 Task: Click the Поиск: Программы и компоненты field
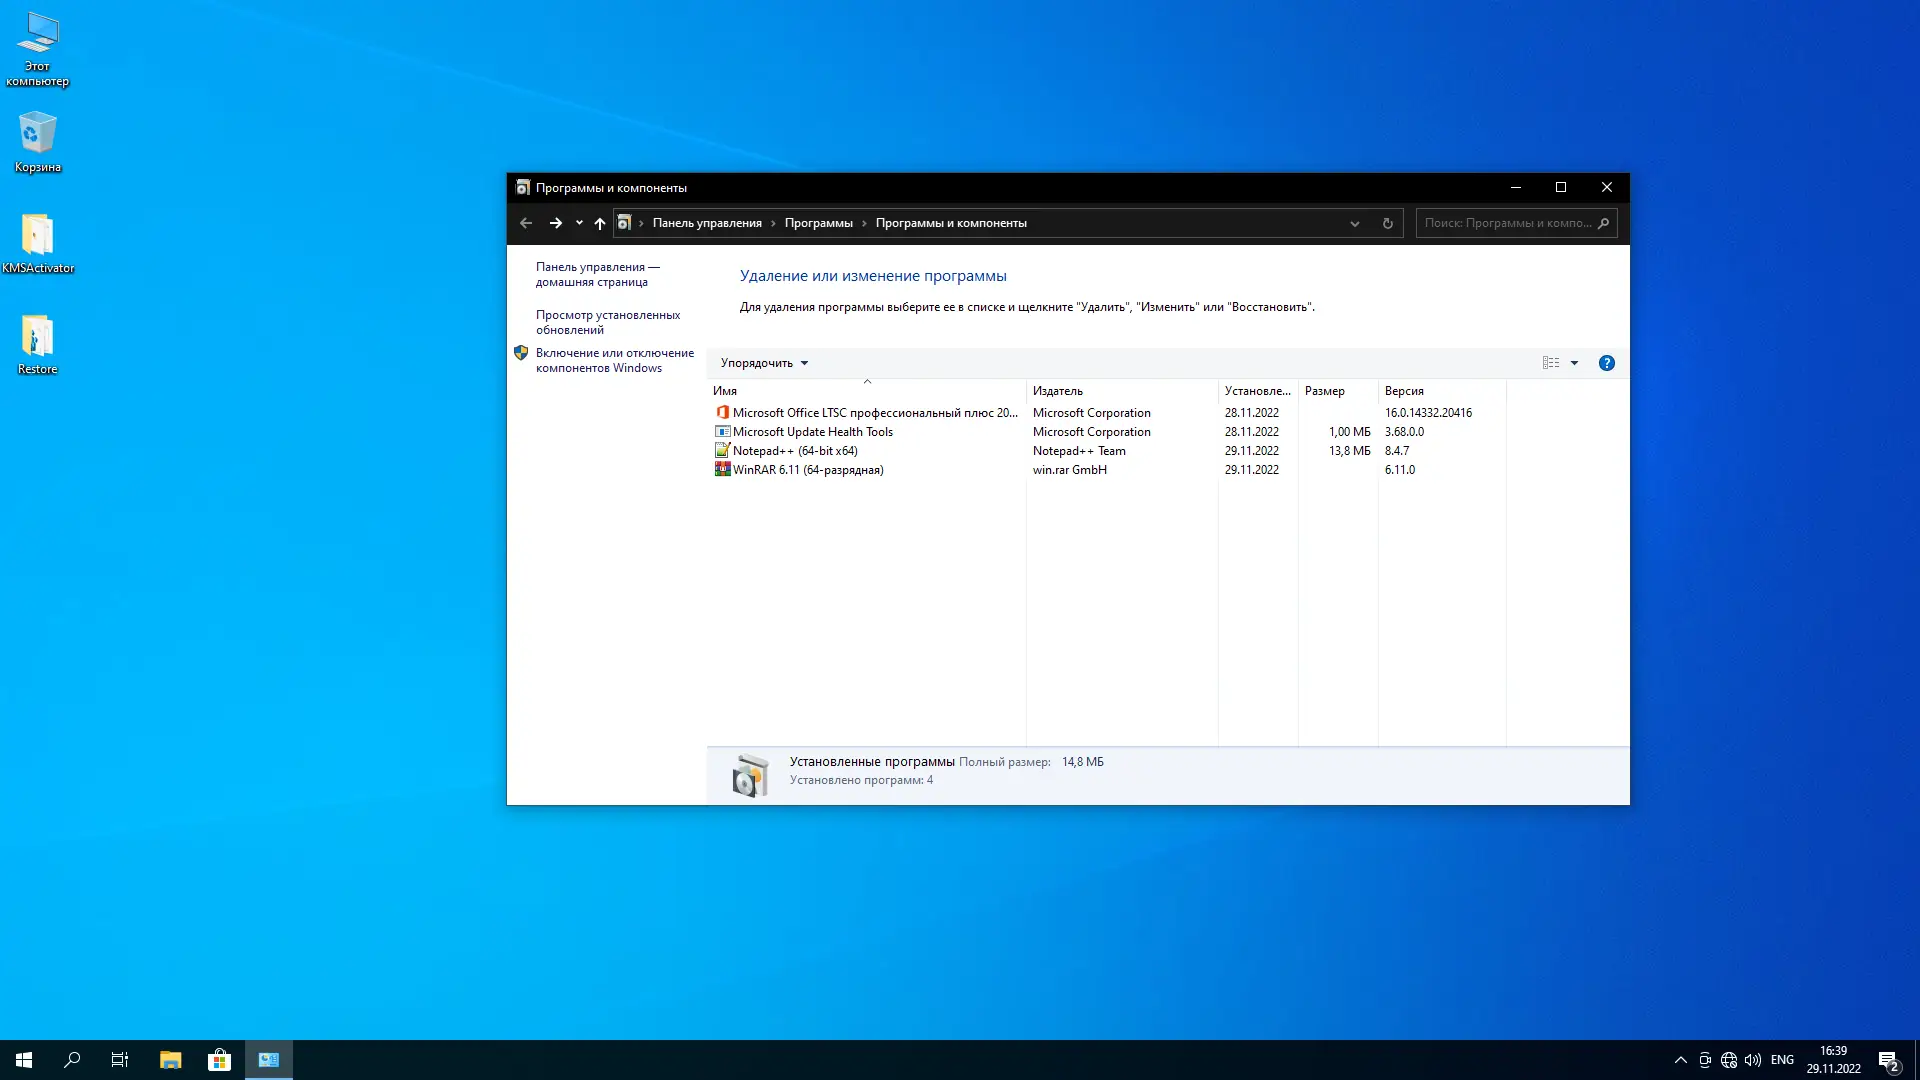coord(1505,223)
